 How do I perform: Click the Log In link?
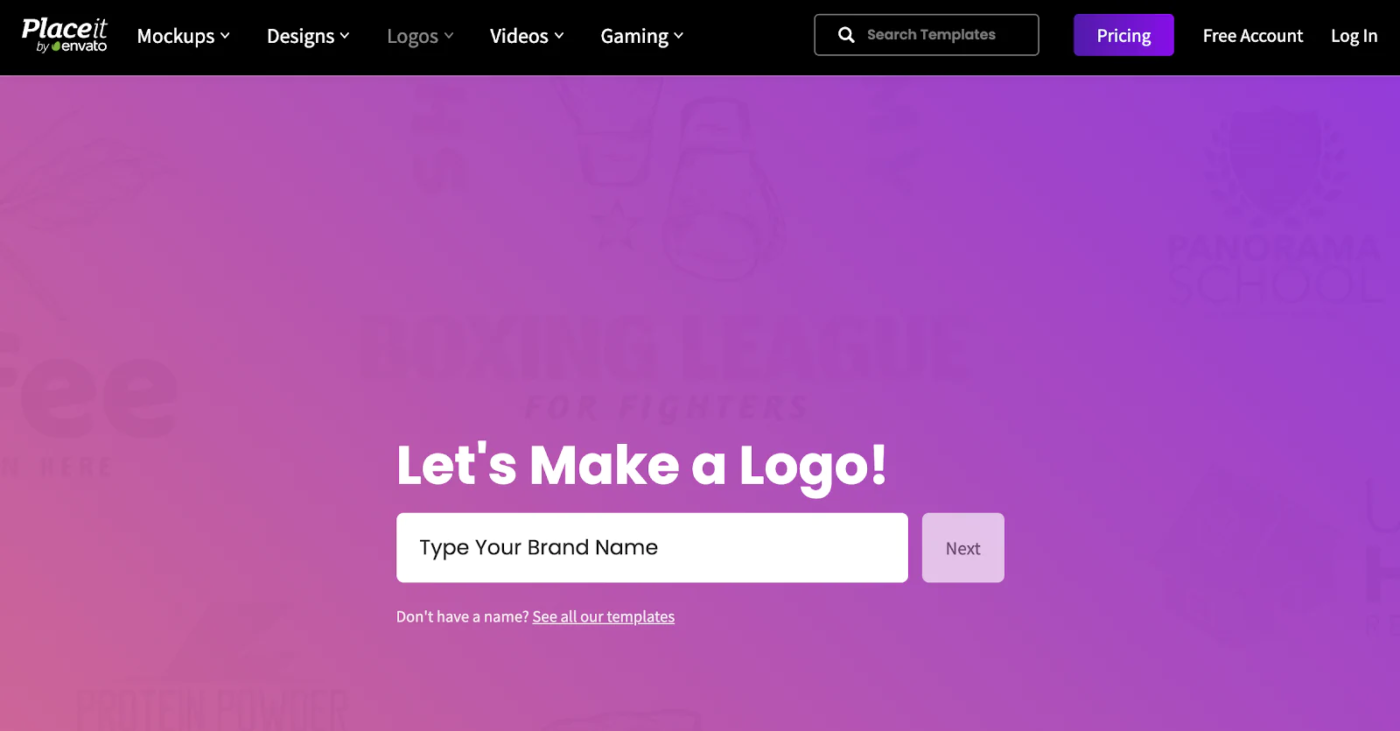[1354, 36]
